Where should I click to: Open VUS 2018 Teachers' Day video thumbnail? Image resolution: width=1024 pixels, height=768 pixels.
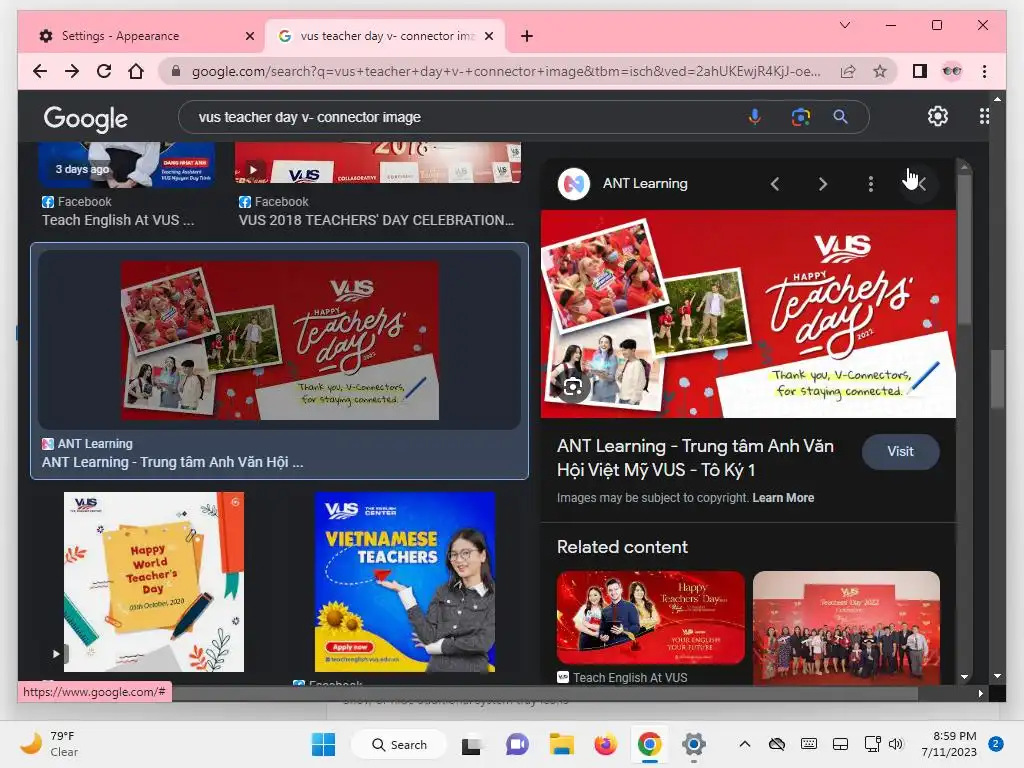click(x=377, y=163)
